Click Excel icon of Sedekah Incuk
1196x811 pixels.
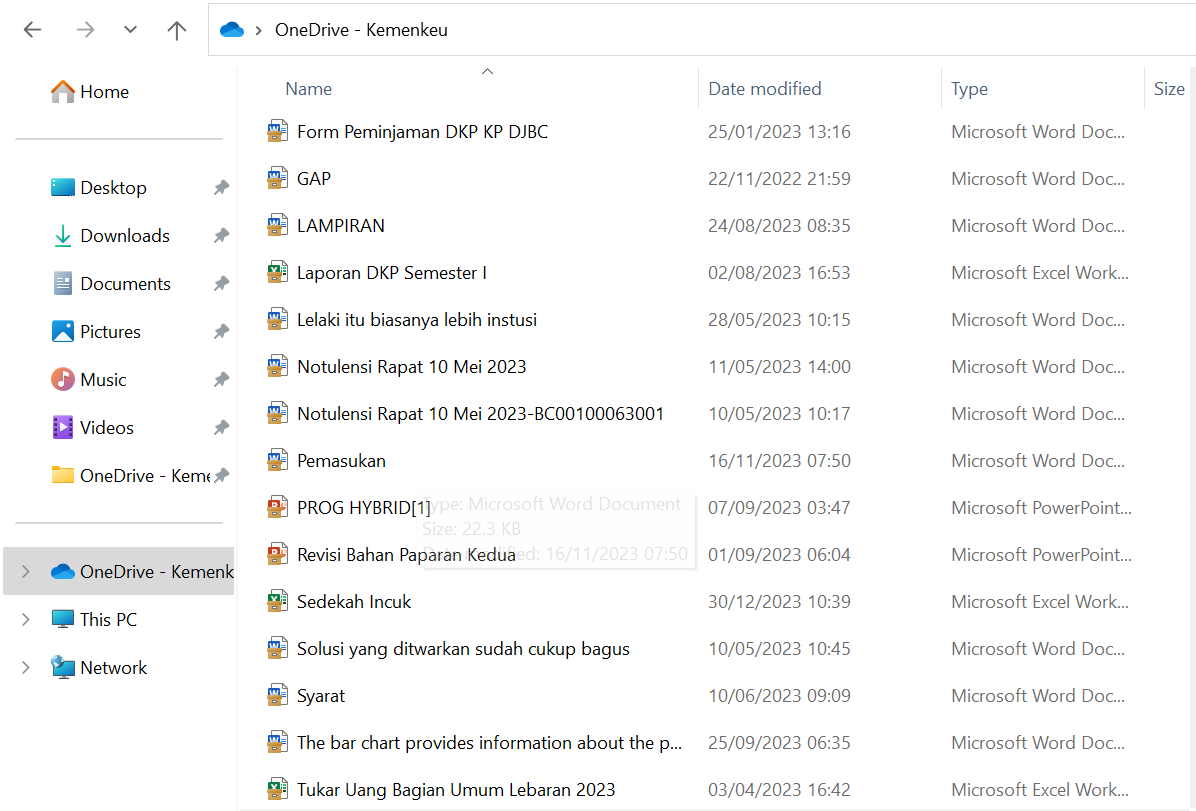(277, 601)
